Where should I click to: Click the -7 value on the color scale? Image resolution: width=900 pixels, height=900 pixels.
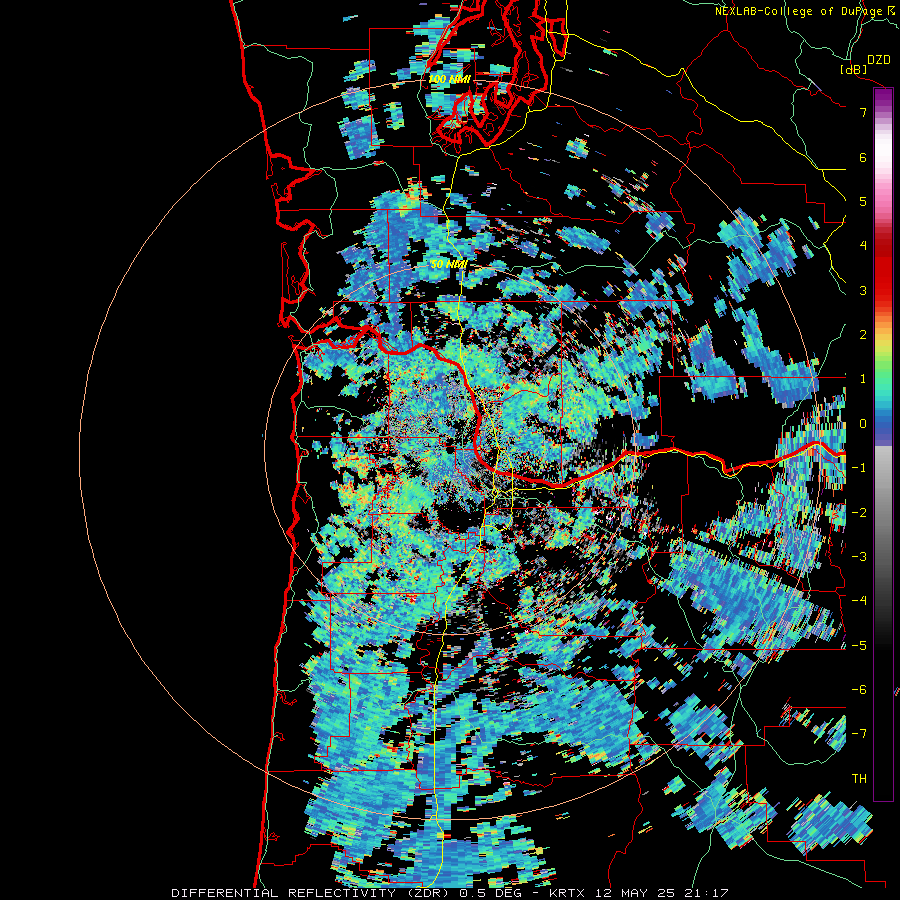coord(859,734)
